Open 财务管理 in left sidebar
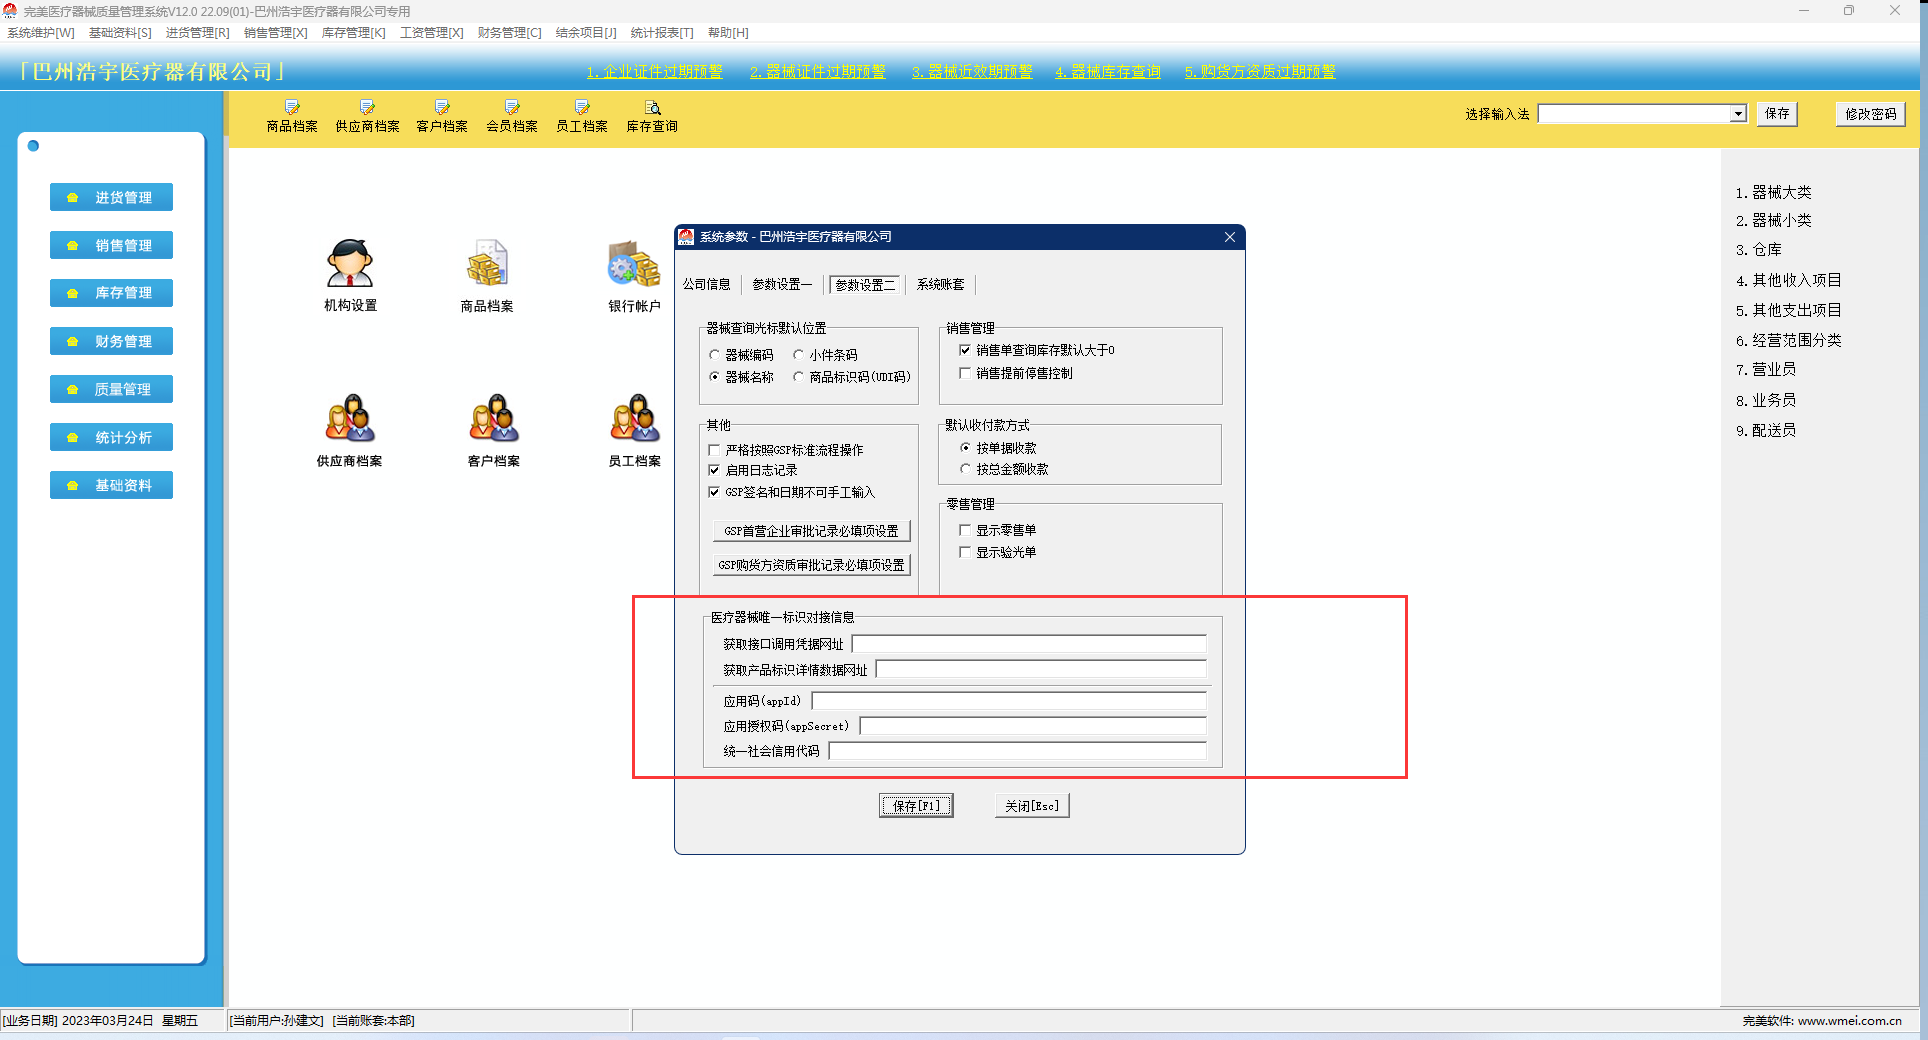 [112, 341]
